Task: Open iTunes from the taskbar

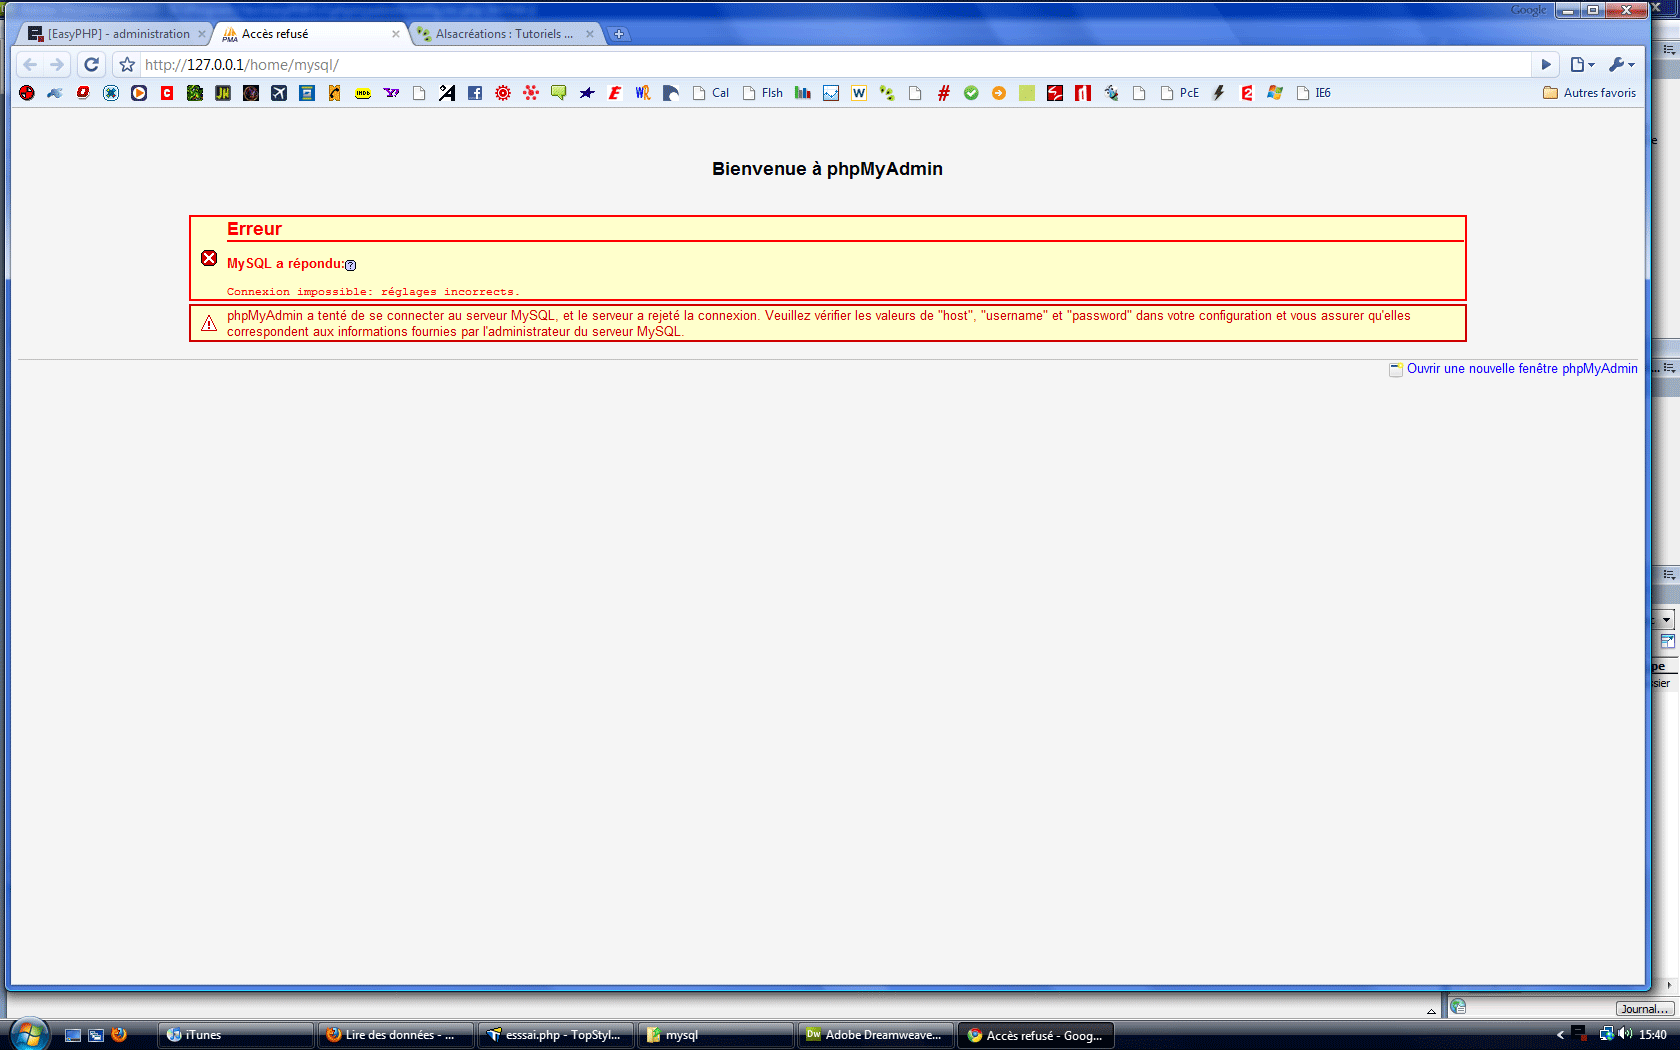Action: [x=236, y=1035]
